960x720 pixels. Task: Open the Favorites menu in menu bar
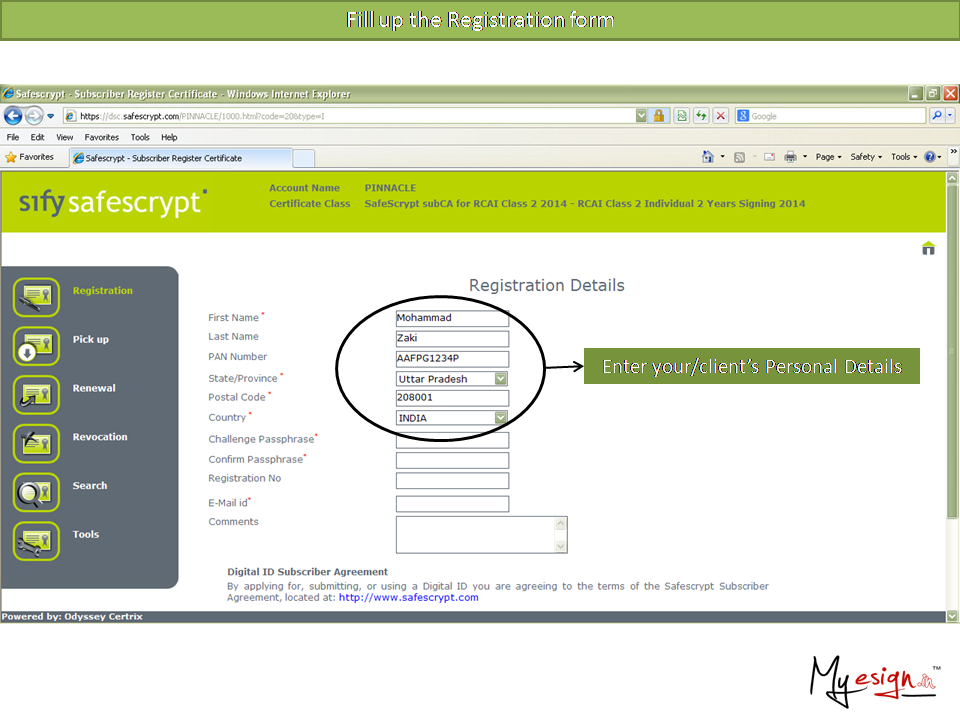101,137
